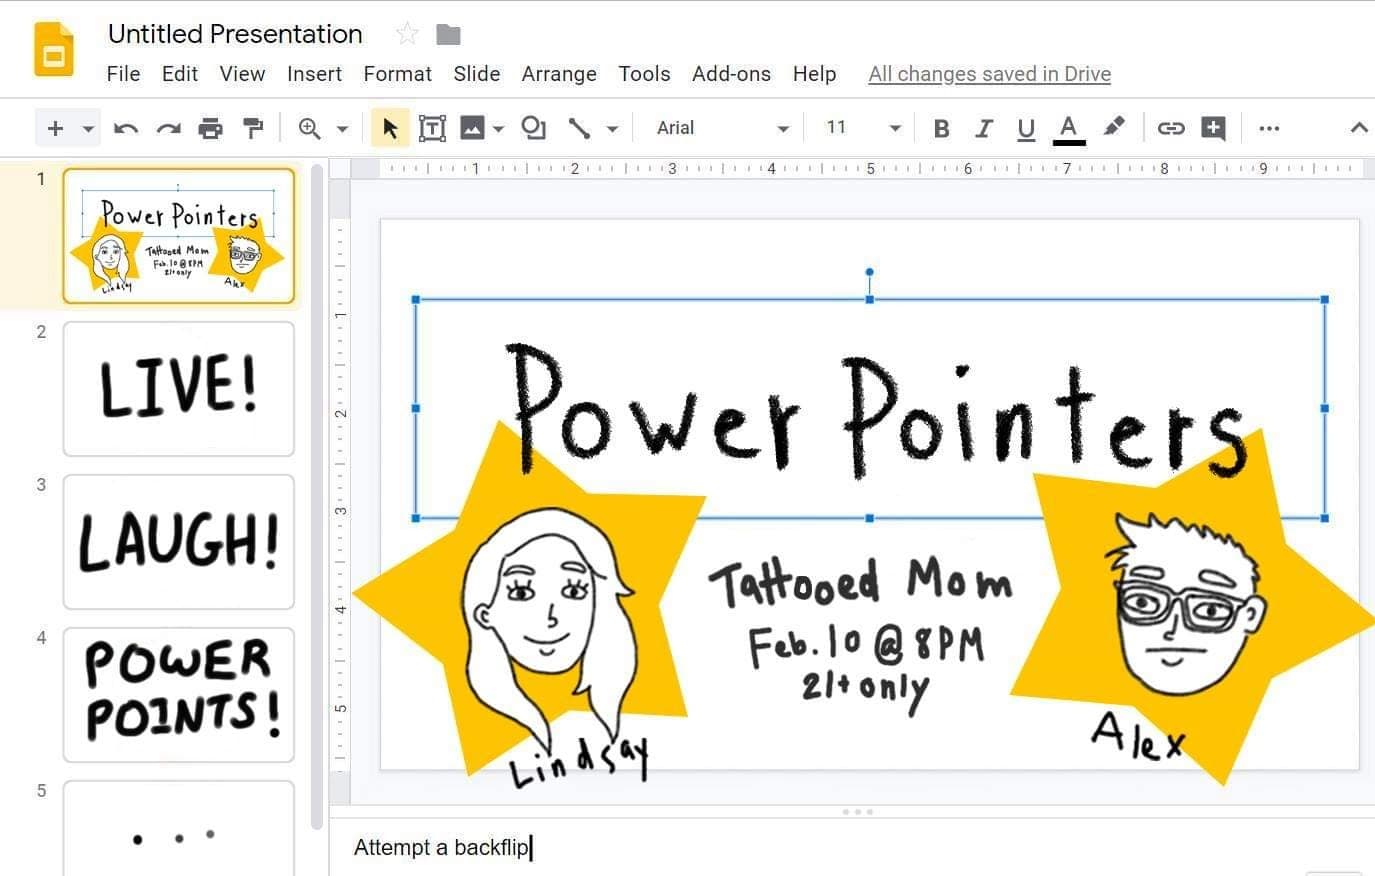Toggle Underline formatting
This screenshot has width=1375, height=876.
pos(1026,129)
